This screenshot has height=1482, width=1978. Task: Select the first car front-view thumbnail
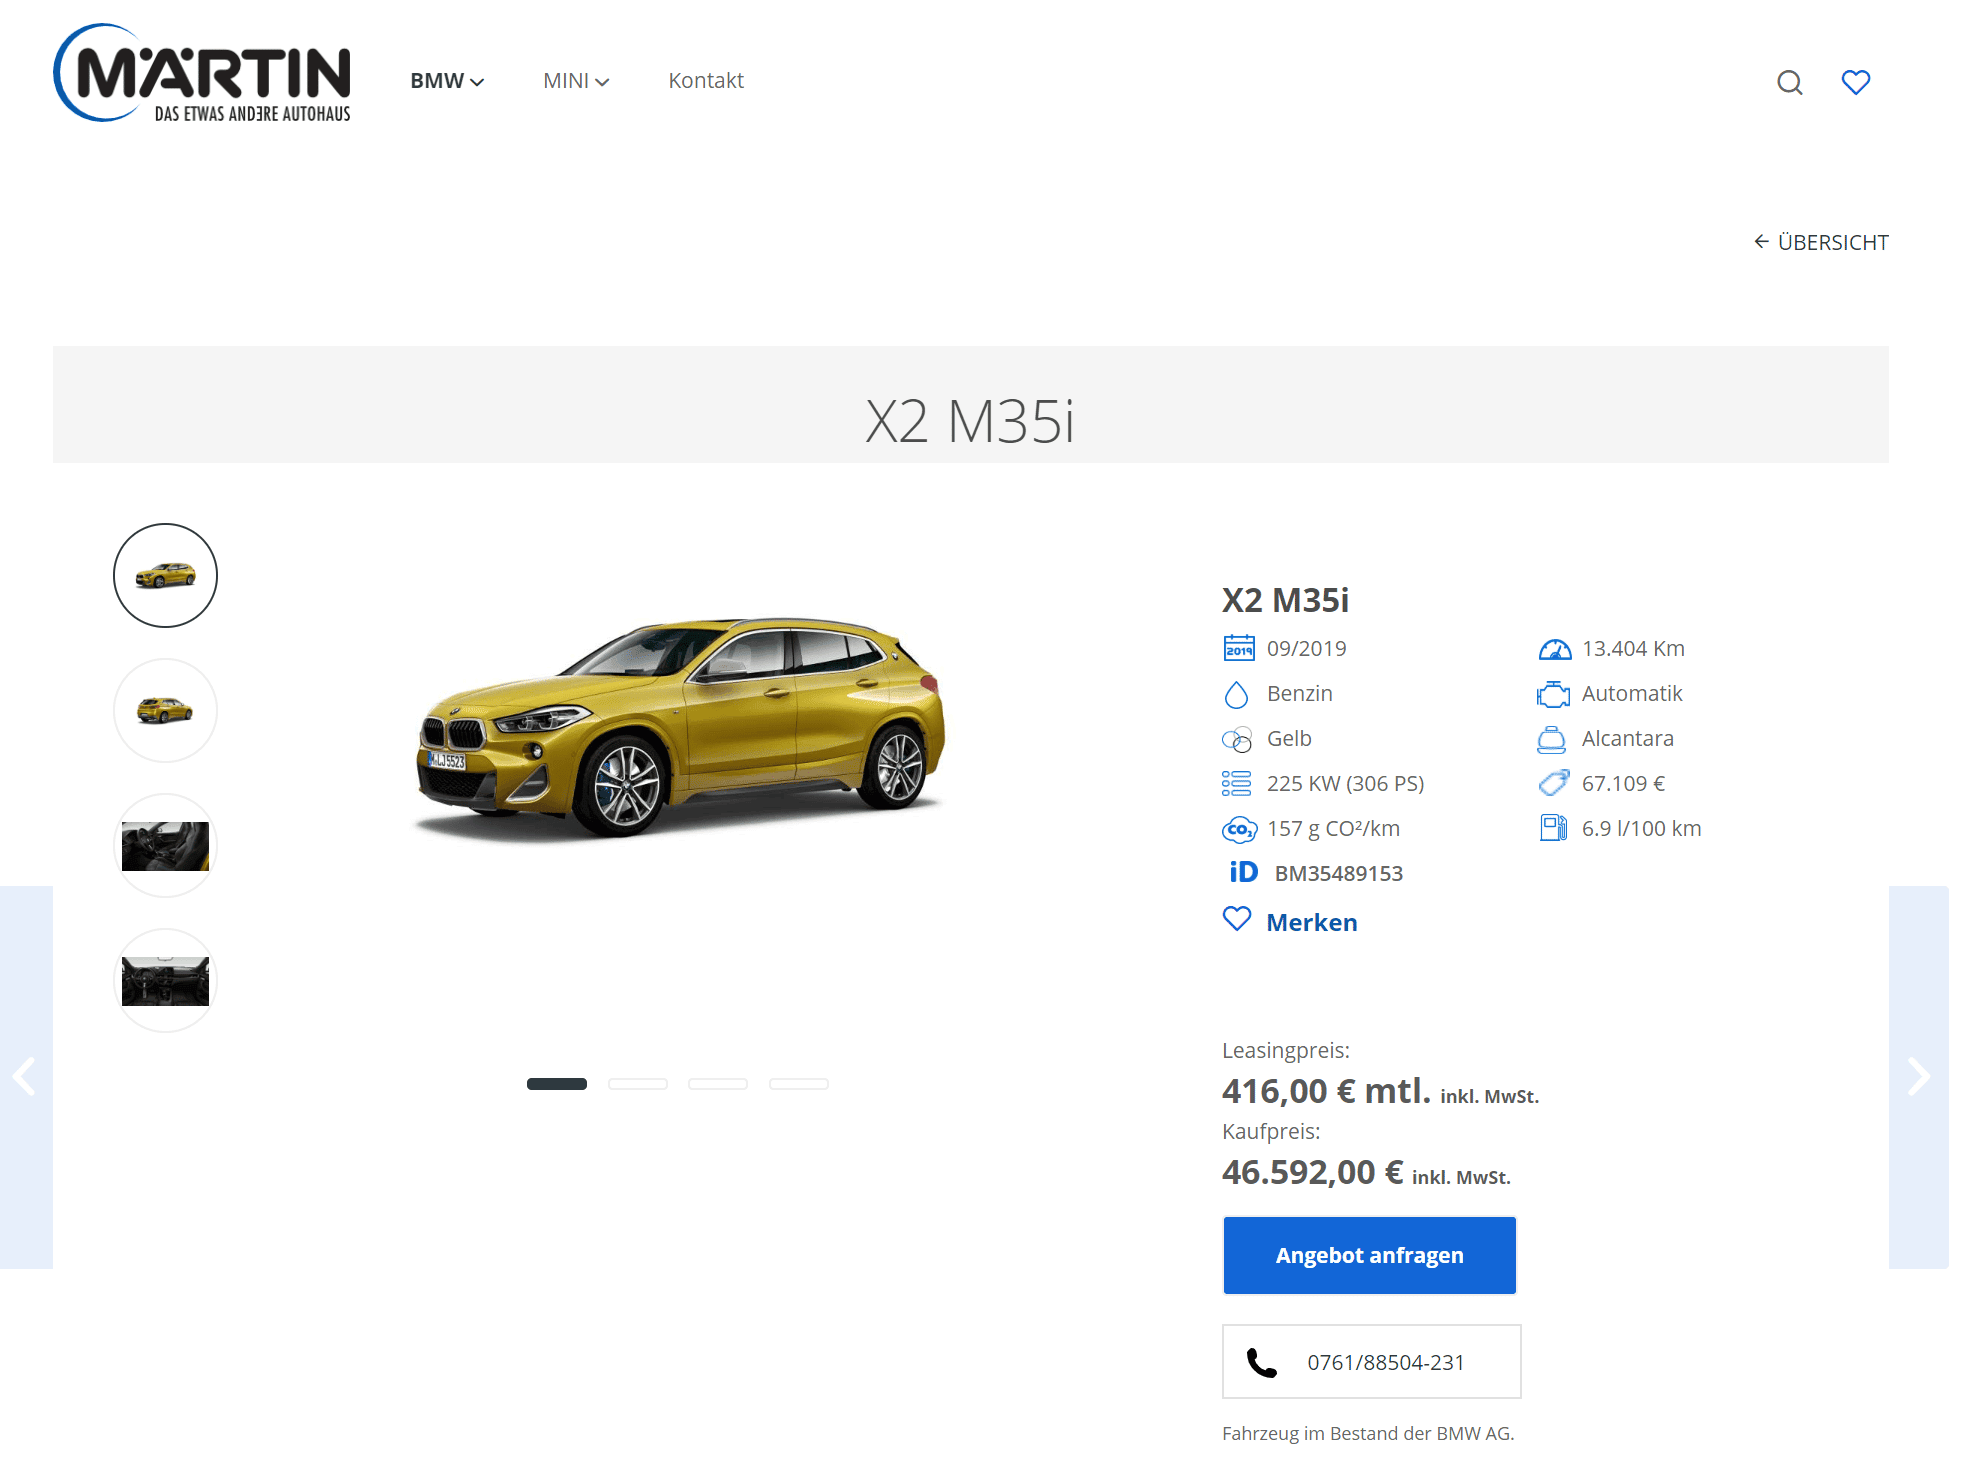tap(165, 575)
